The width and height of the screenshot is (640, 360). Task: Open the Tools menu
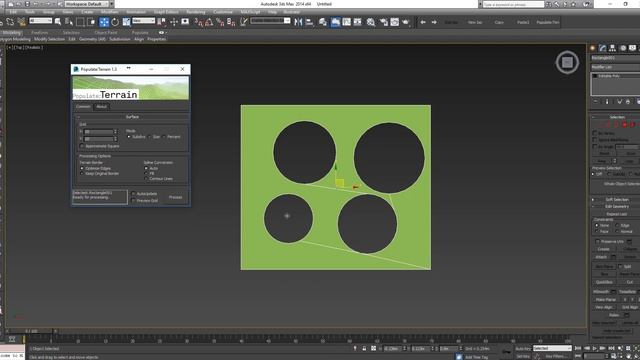30,12
